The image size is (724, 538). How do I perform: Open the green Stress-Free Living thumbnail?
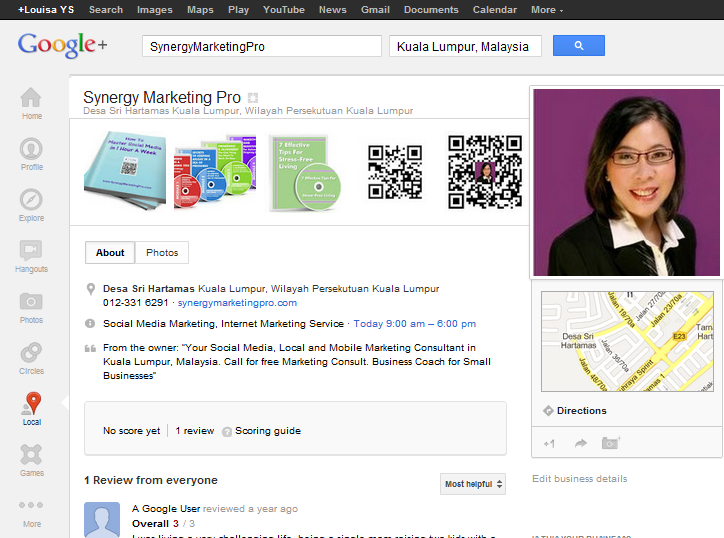tap(305, 173)
